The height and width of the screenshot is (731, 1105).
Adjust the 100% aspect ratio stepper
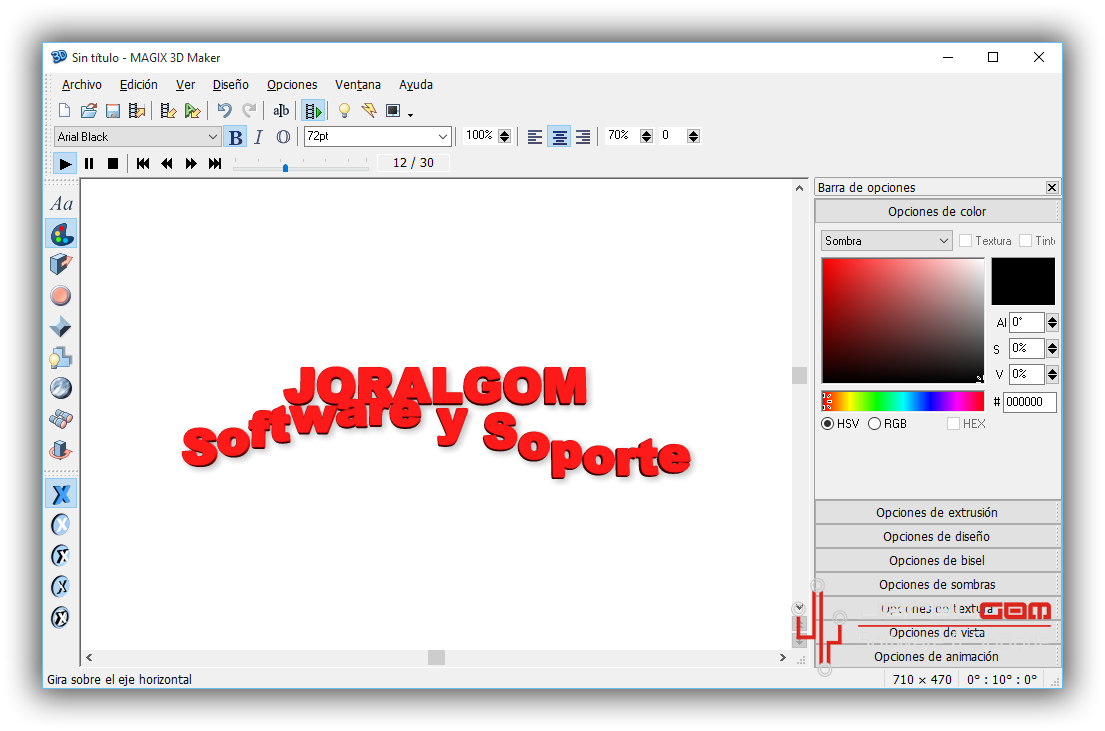505,136
